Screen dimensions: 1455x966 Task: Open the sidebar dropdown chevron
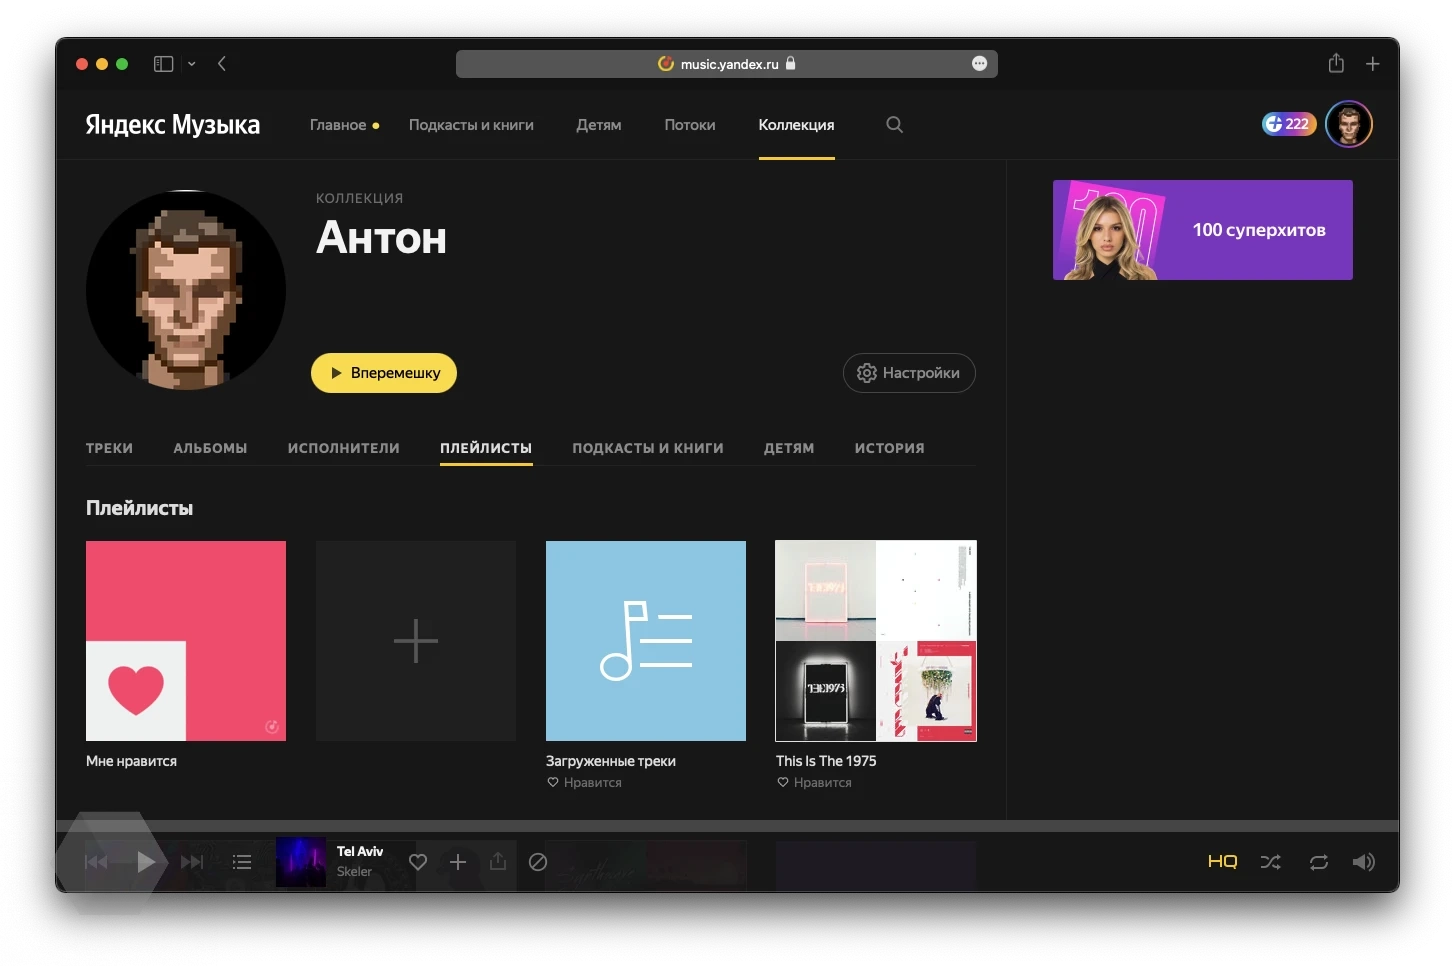pos(192,64)
